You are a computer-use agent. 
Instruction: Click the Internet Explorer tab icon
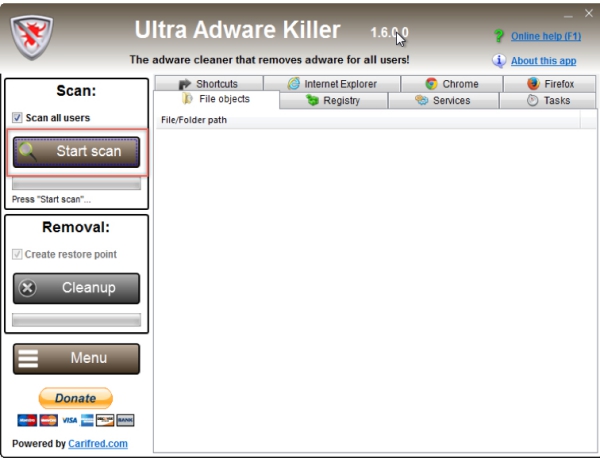pos(294,83)
